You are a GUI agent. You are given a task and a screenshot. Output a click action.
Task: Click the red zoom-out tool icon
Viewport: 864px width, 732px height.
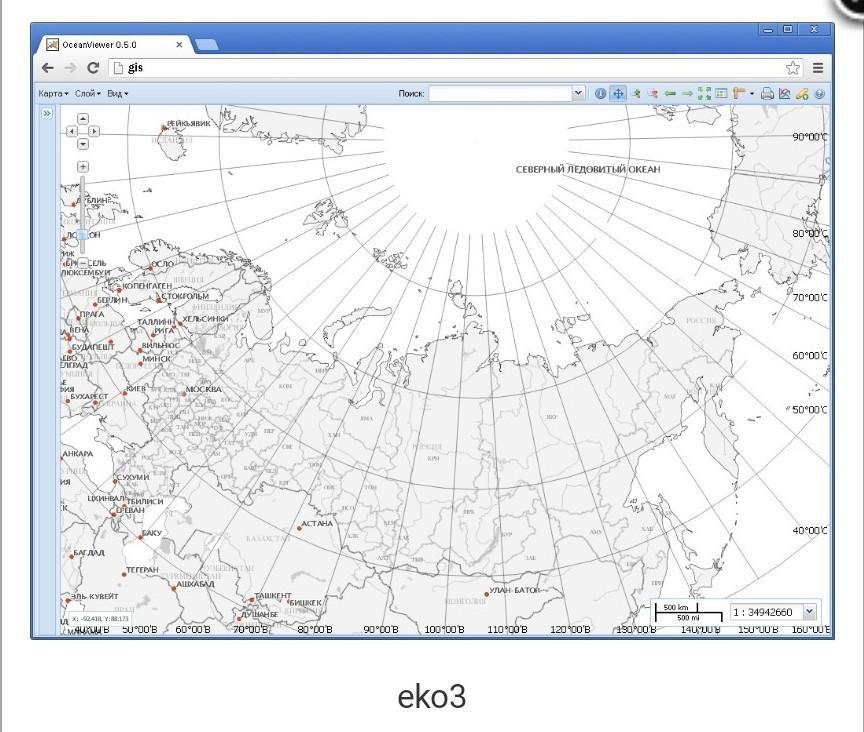click(654, 94)
